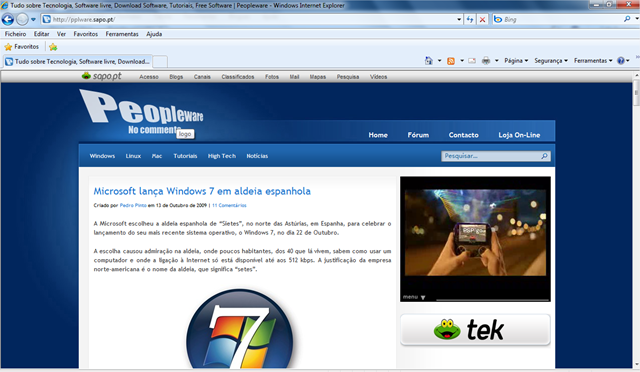The image size is (640, 372).
Task: Click the Favoritos star button
Action: [x=22, y=47]
